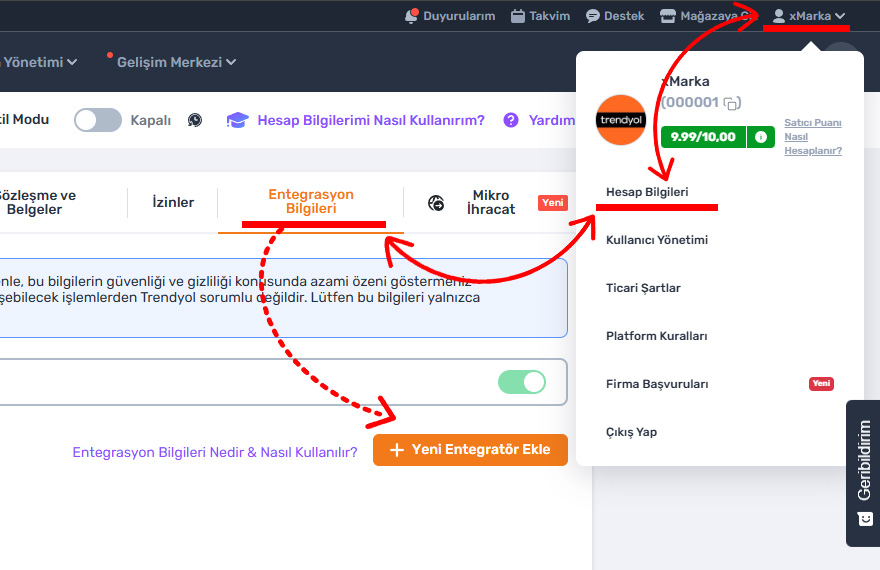Click the Mikro İhracat globe icon
Screen dimensions: 880x570
[436, 203]
